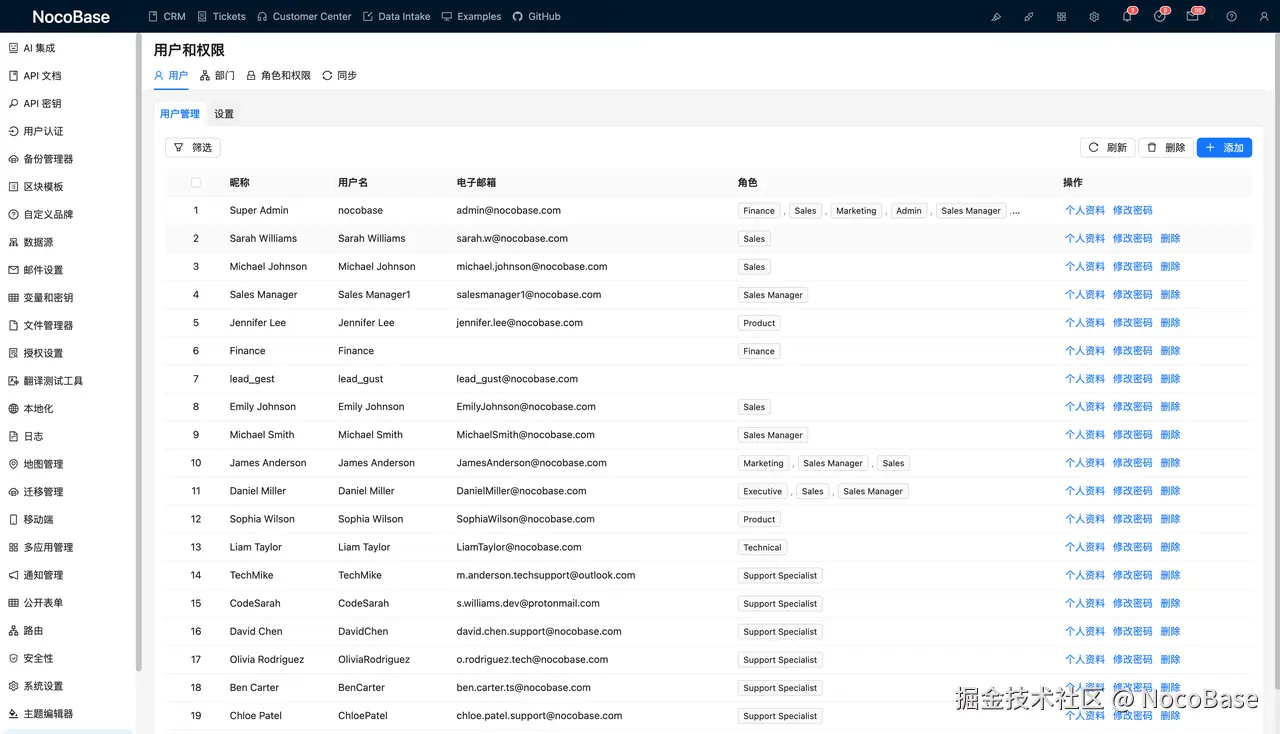Click the NocoBase logo
Screen dimensions: 1280x734
(x=71, y=17)
